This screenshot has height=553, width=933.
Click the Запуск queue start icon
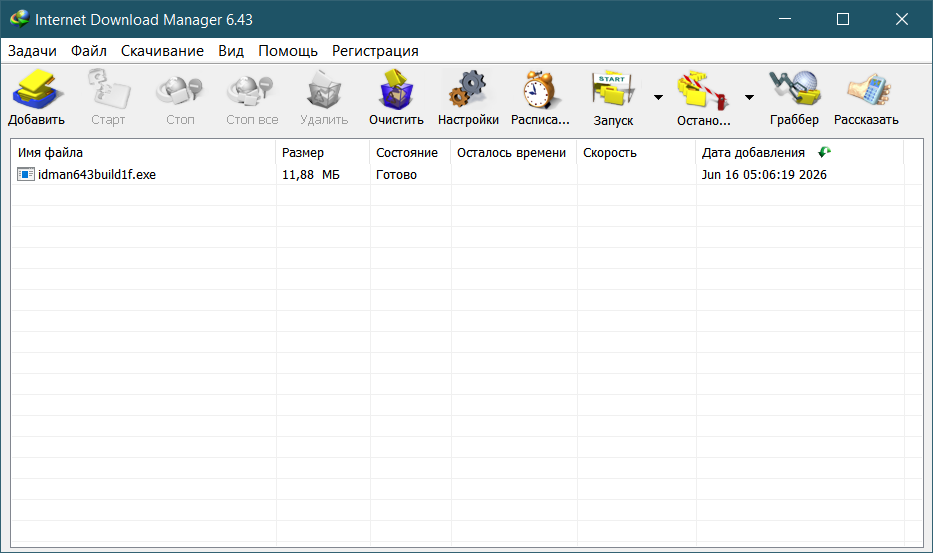[x=613, y=90]
